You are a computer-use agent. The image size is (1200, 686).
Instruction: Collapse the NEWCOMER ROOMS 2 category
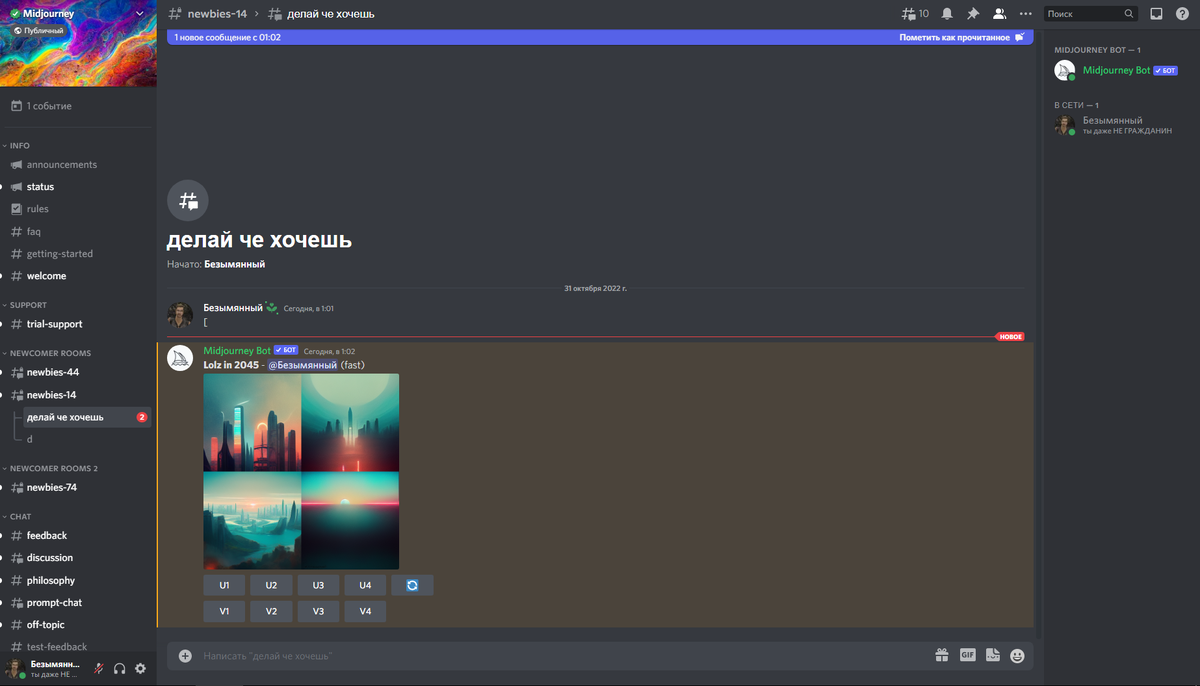tap(52, 469)
